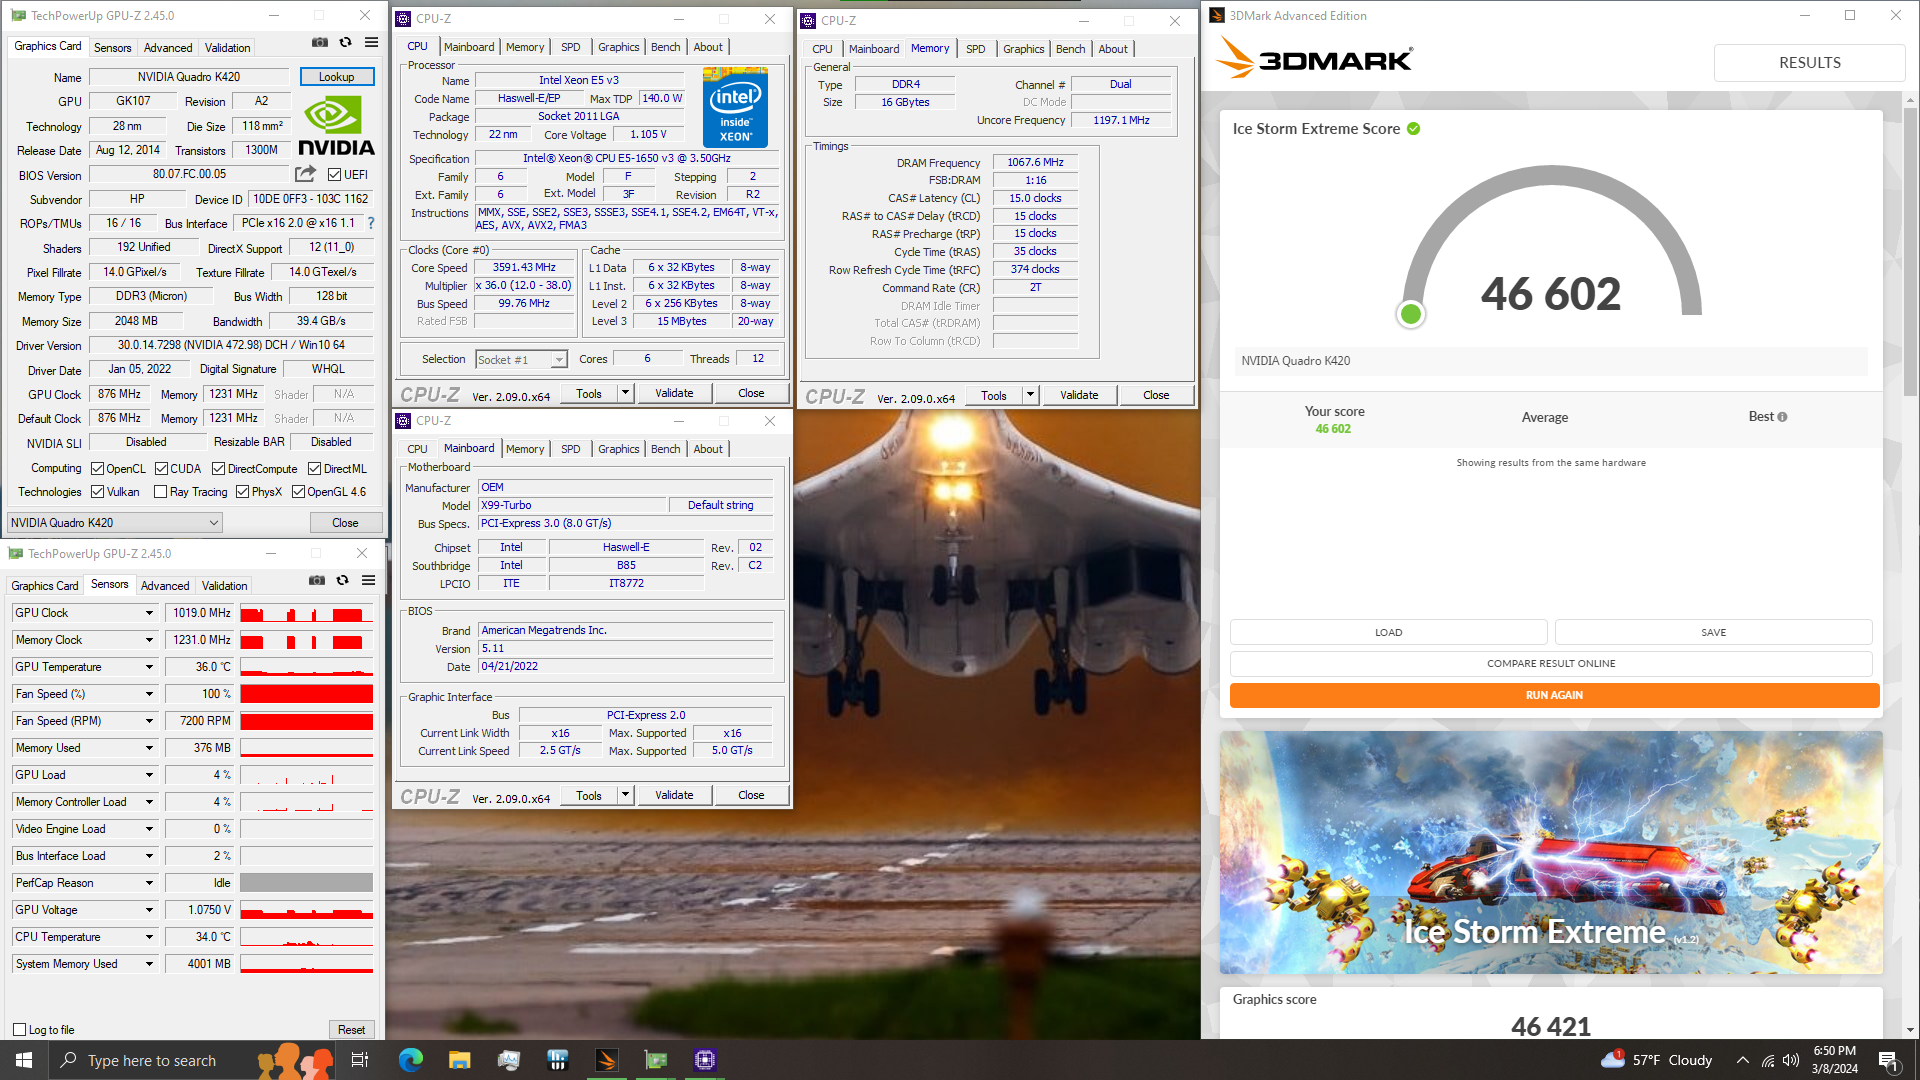This screenshot has height=1080, width=1920.
Task: Click the Lookup button in GPU-Z
Action: [337, 77]
